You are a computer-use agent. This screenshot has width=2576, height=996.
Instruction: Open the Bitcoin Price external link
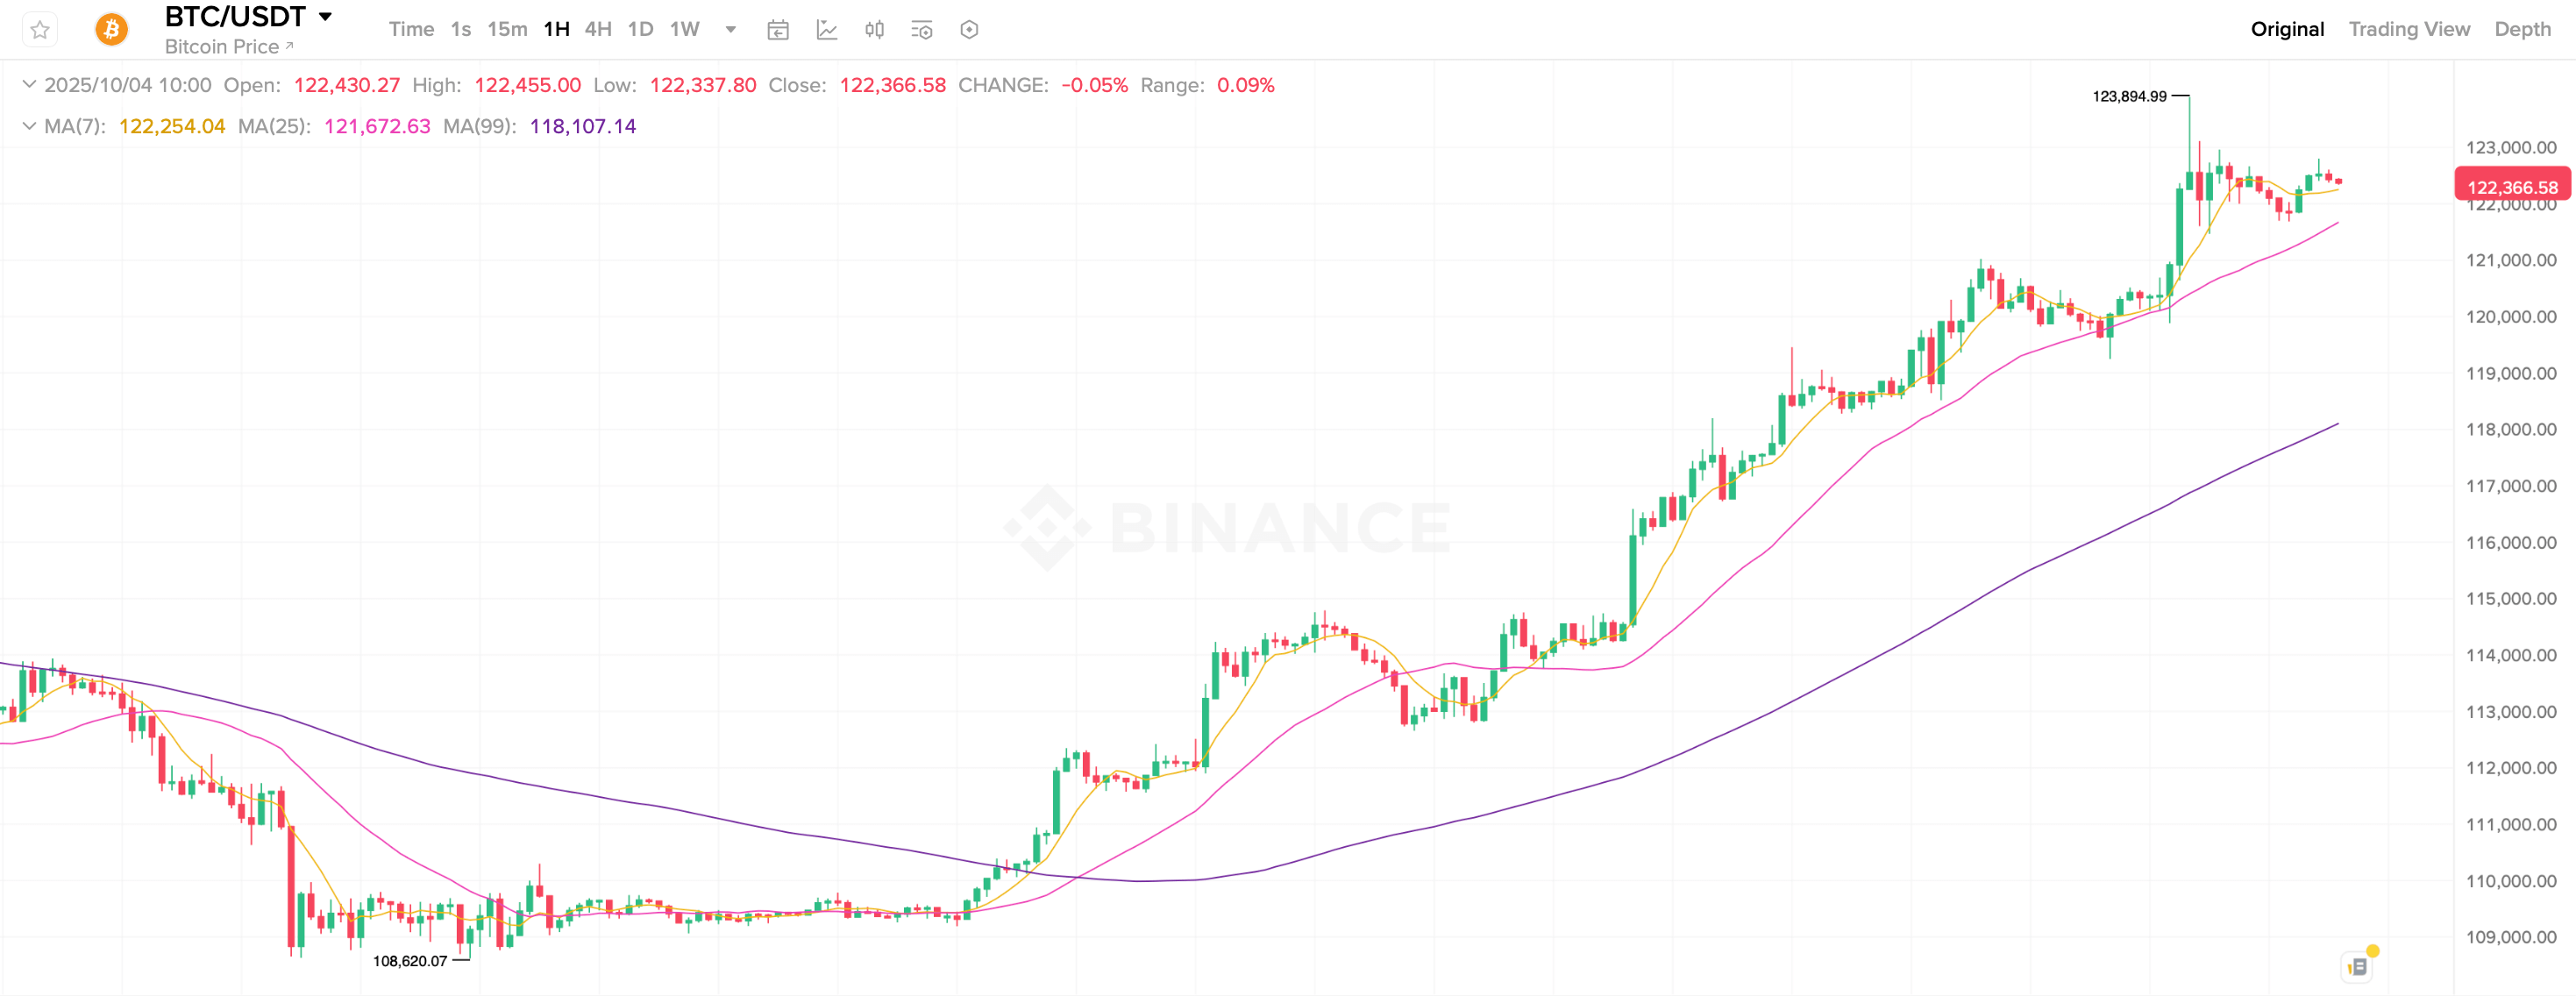[x=229, y=47]
